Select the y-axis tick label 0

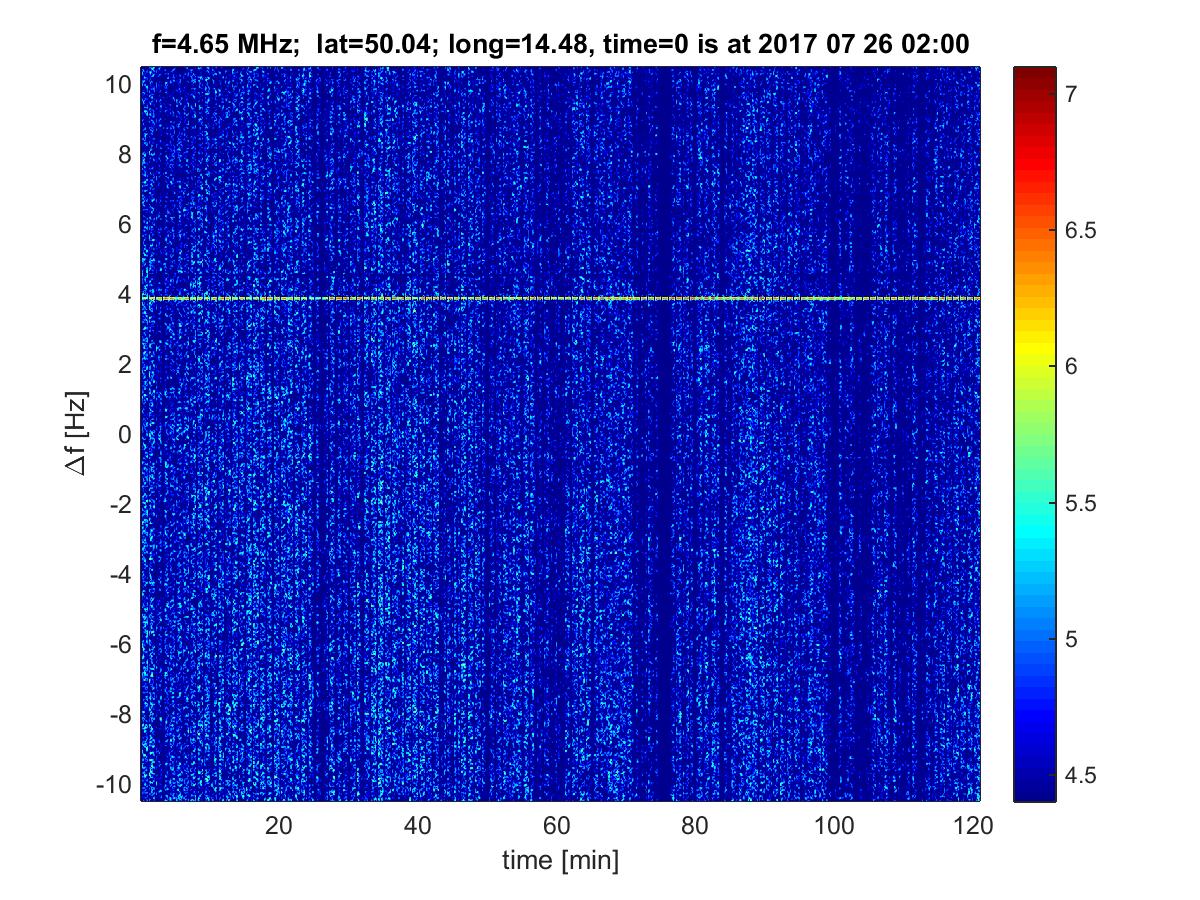(123, 435)
